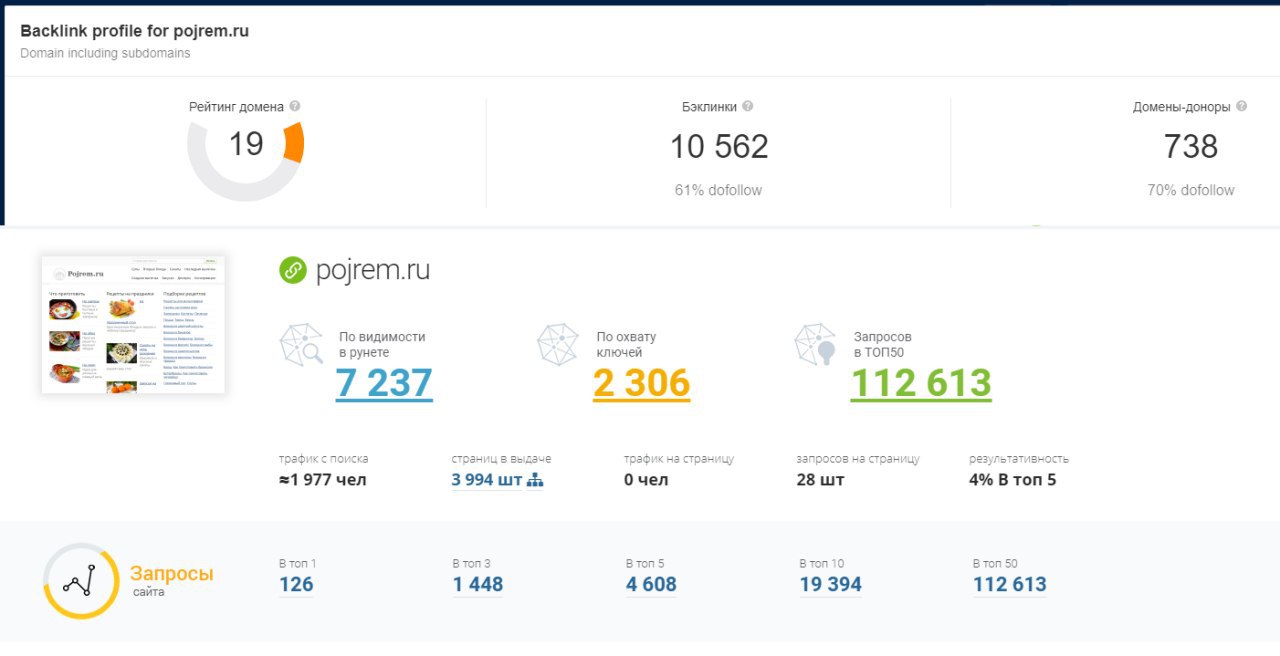Click the circular Запросы graph icon
The height and width of the screenshot is (656, 1280).
[81, 581]
